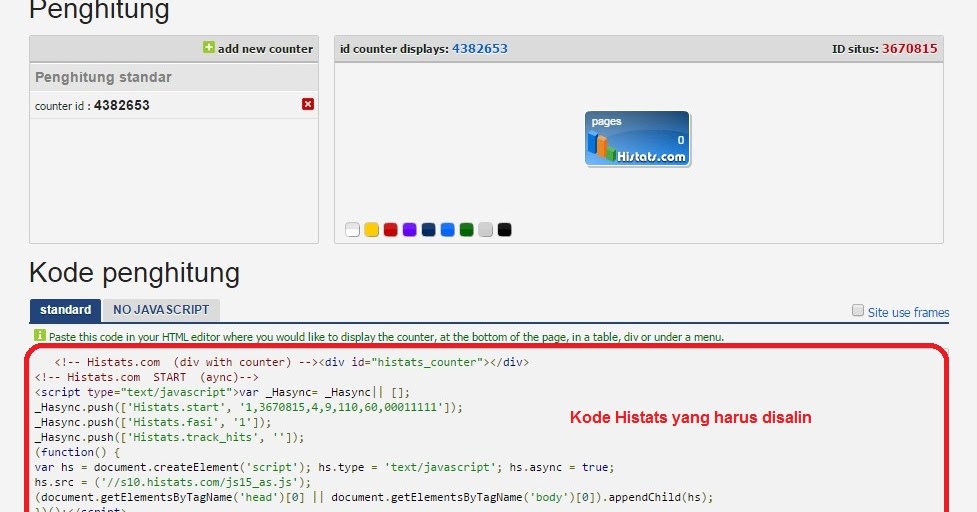The image size is (977, 512).
Task: Click the green plus add new counter icon
Action: click(x=209, y=47)
